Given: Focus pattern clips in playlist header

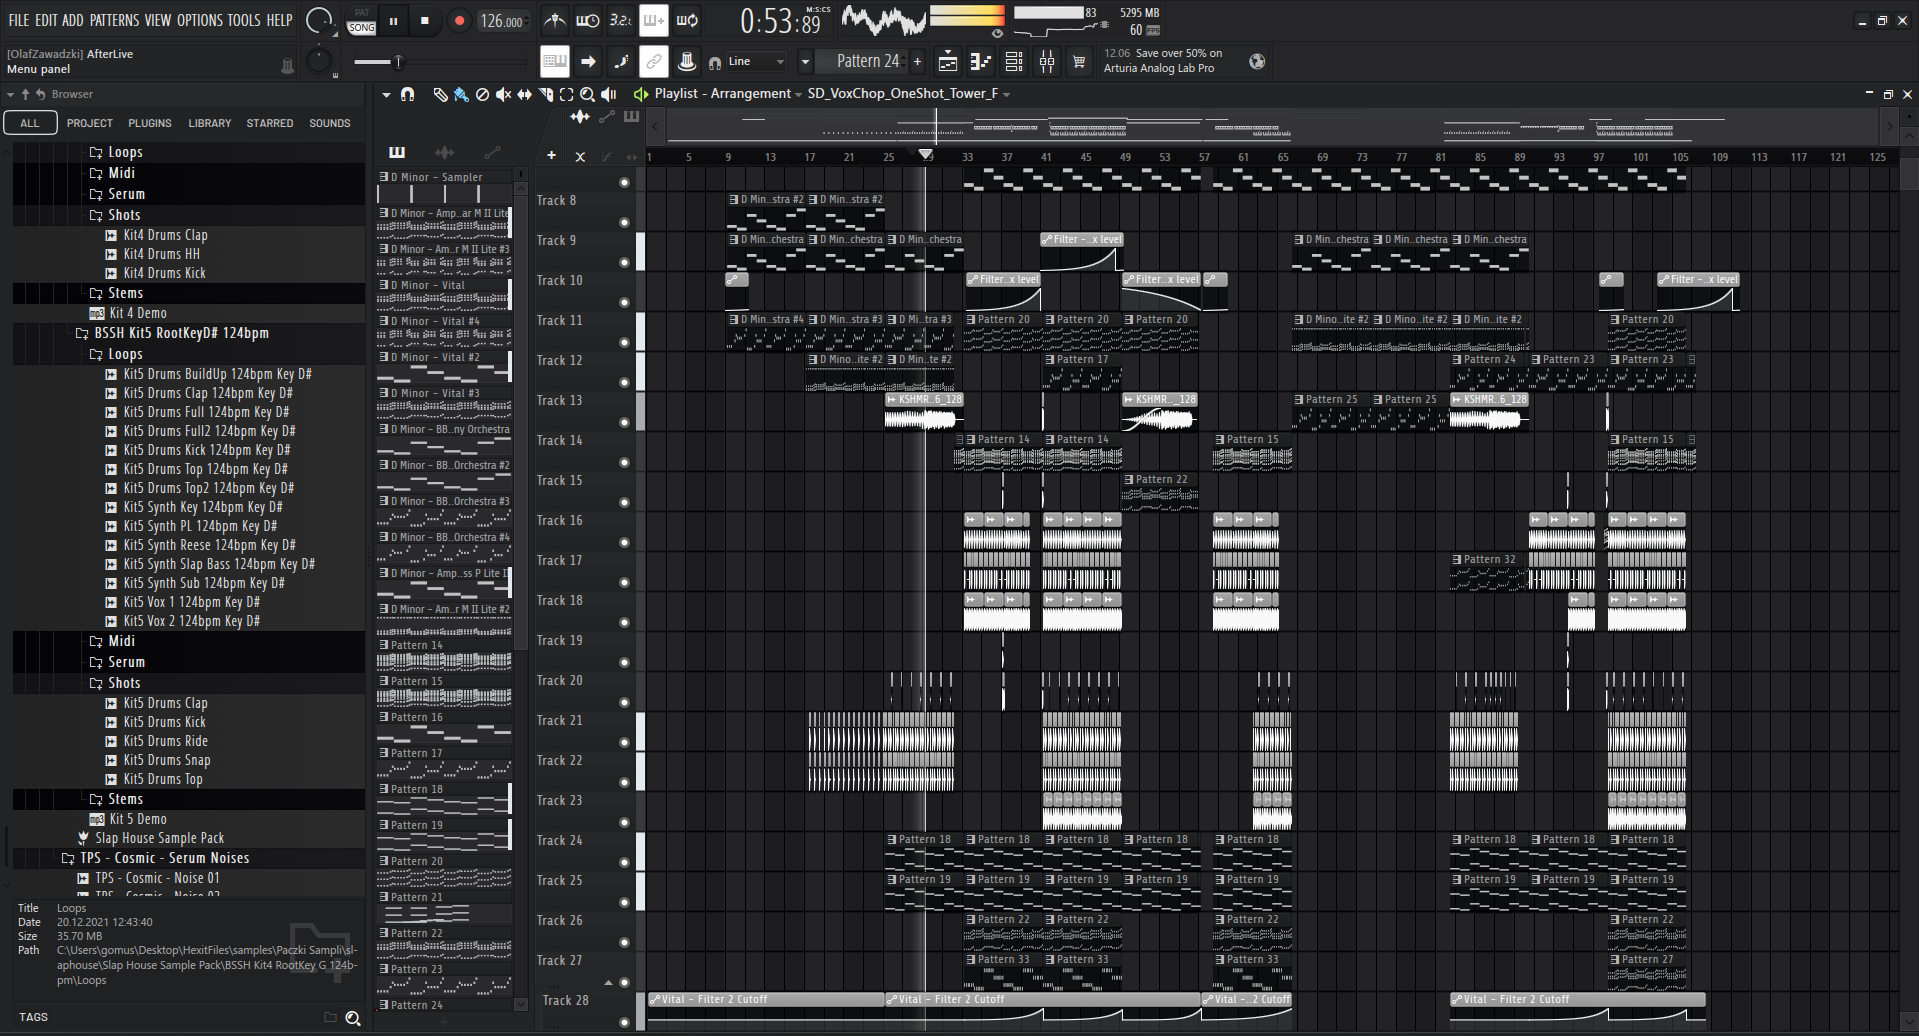Looking at the screenshot, I should point(631,117).
